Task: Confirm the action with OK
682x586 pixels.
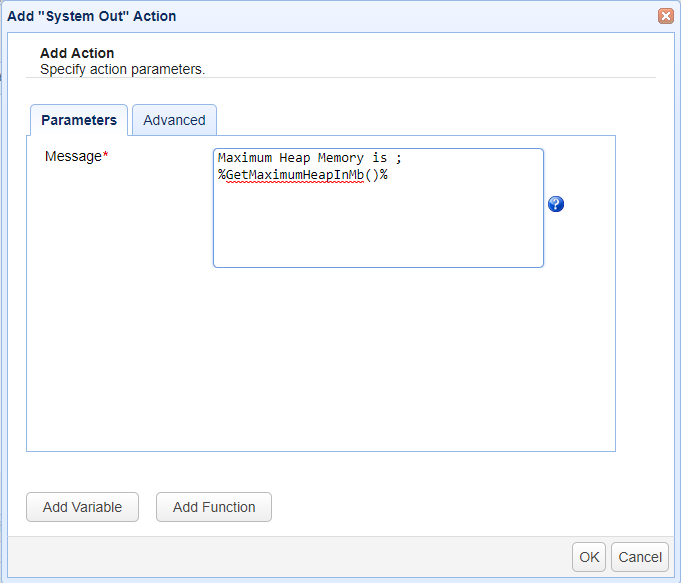Action: [590, 557]
